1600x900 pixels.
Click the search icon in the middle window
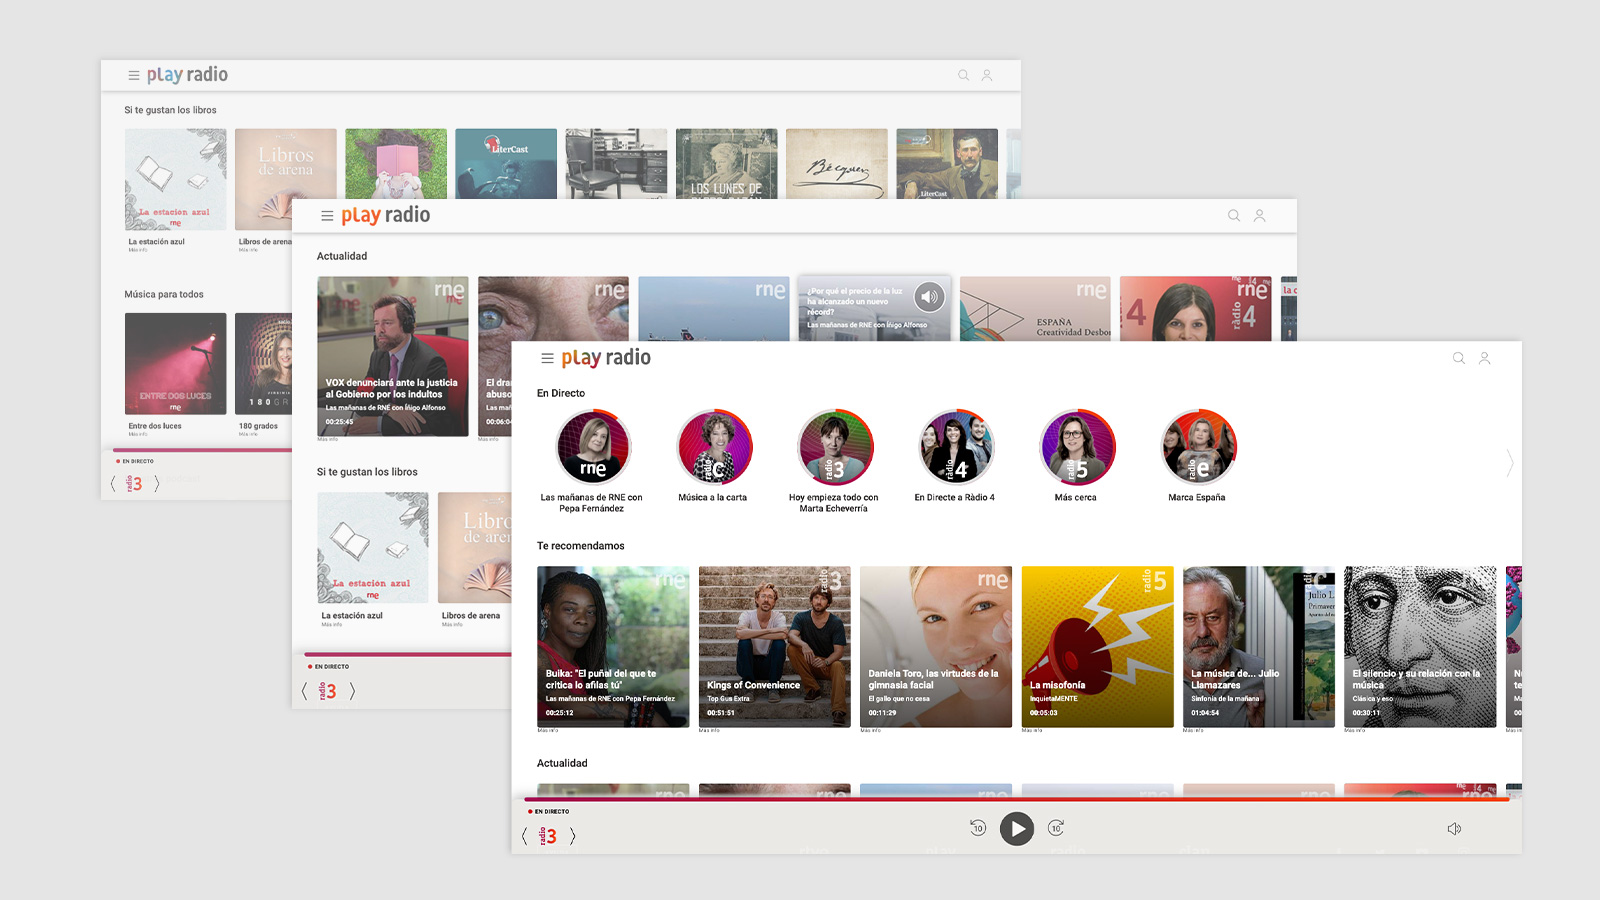pos(1234,215)
